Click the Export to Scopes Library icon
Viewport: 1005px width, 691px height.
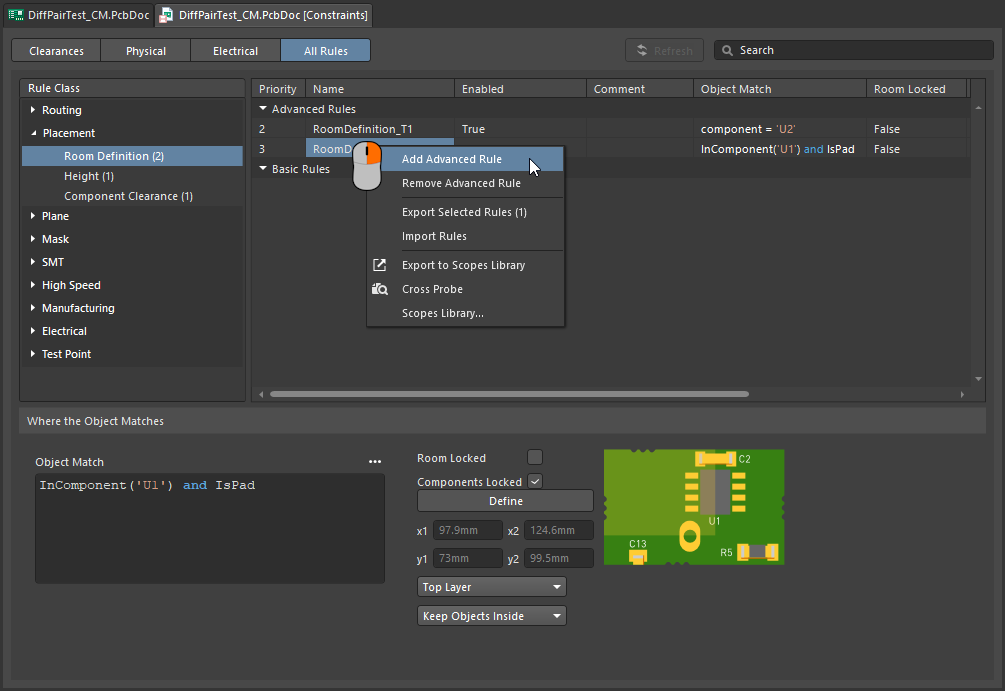click(380, 265)
